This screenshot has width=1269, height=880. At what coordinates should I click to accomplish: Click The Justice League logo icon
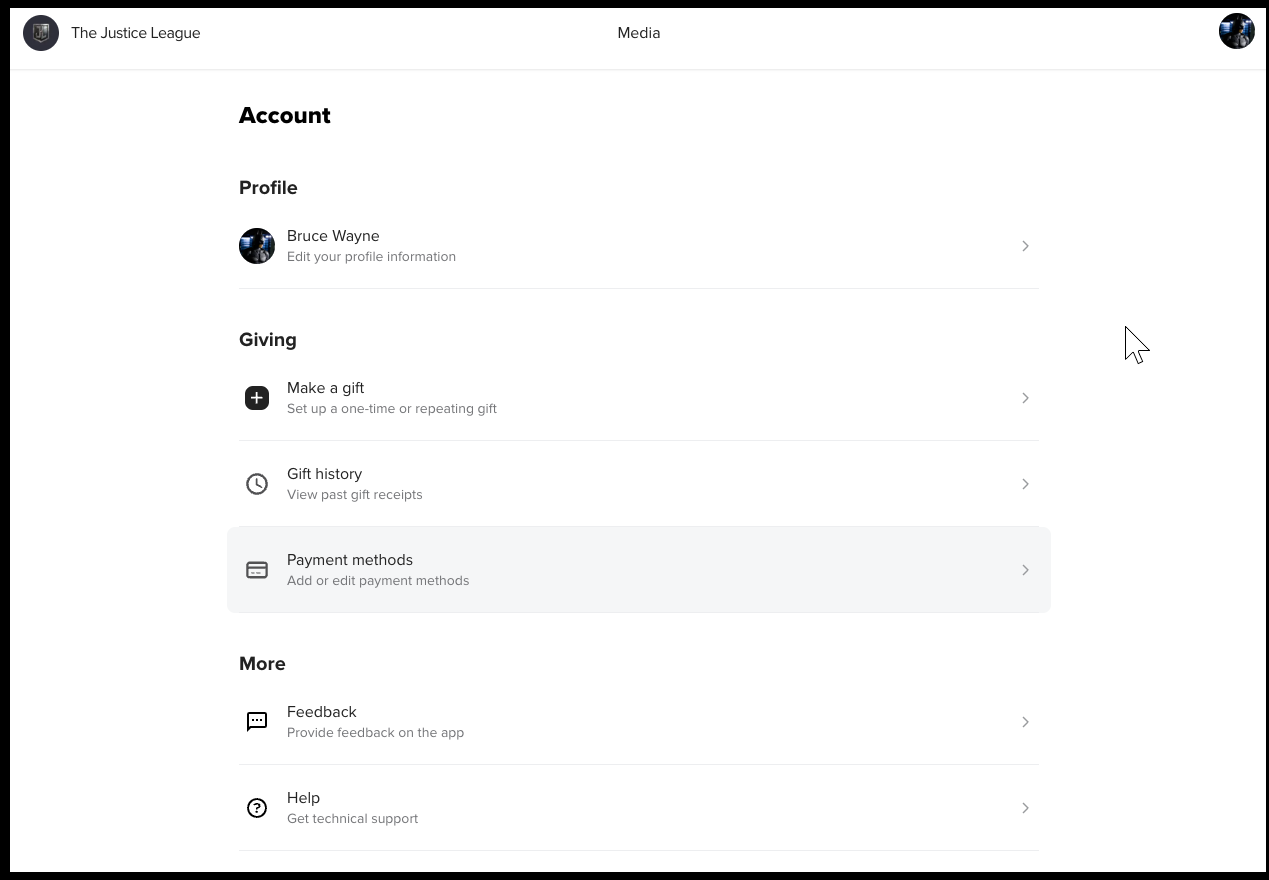pyautogui.click(x=41, y=33)
